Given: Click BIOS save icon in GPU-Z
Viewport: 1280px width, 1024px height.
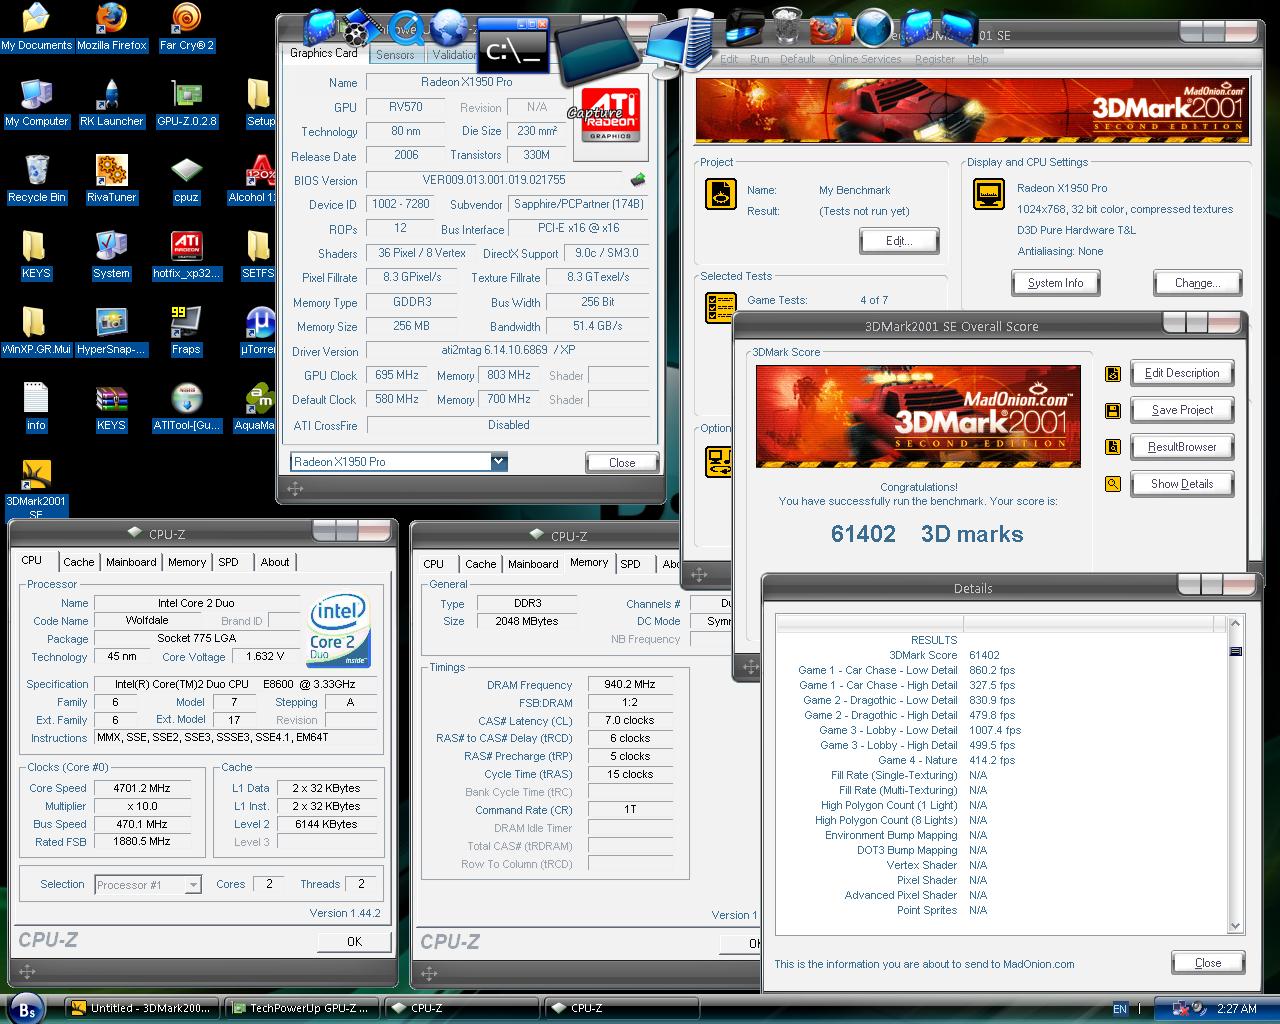Looking at the screenshot, I should pyautogui.click(x=637, y=180).
